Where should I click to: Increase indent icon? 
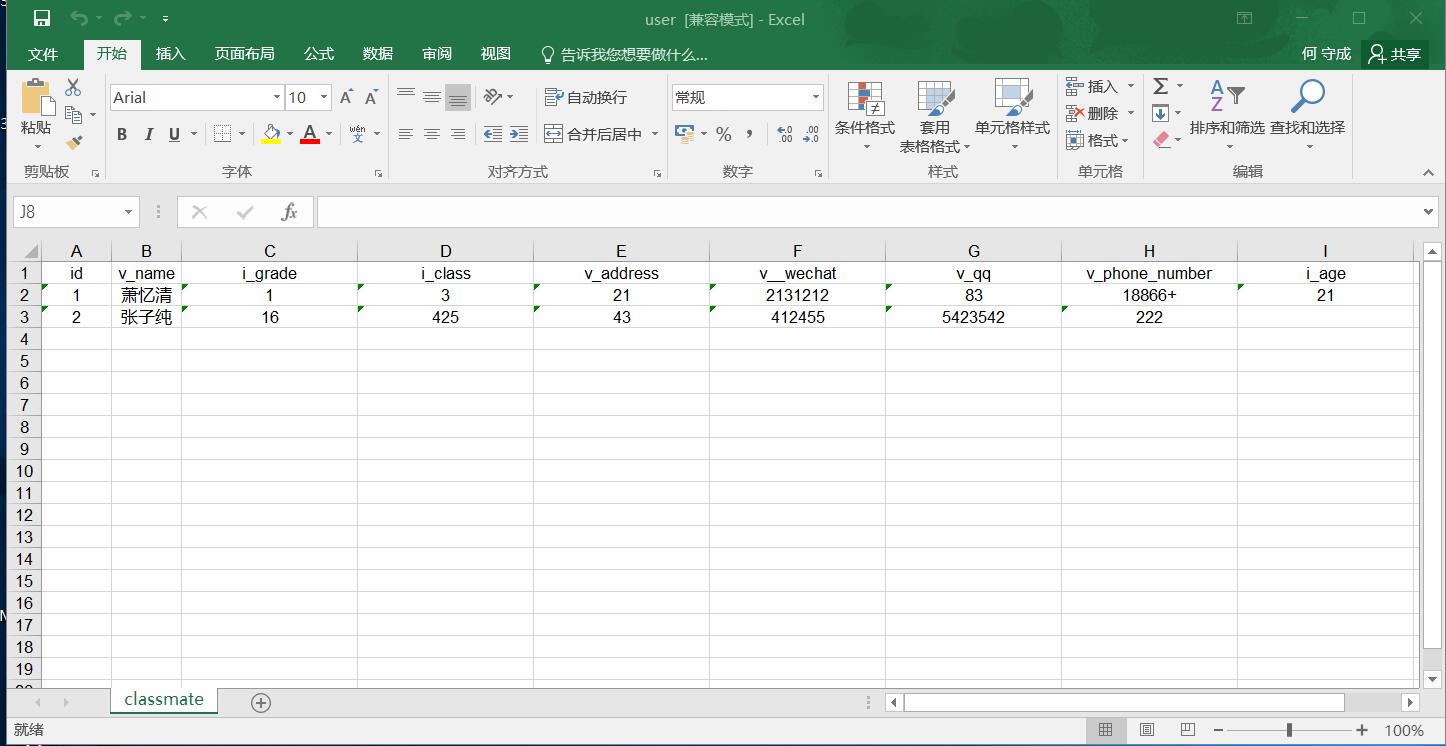tap(519, 134)
